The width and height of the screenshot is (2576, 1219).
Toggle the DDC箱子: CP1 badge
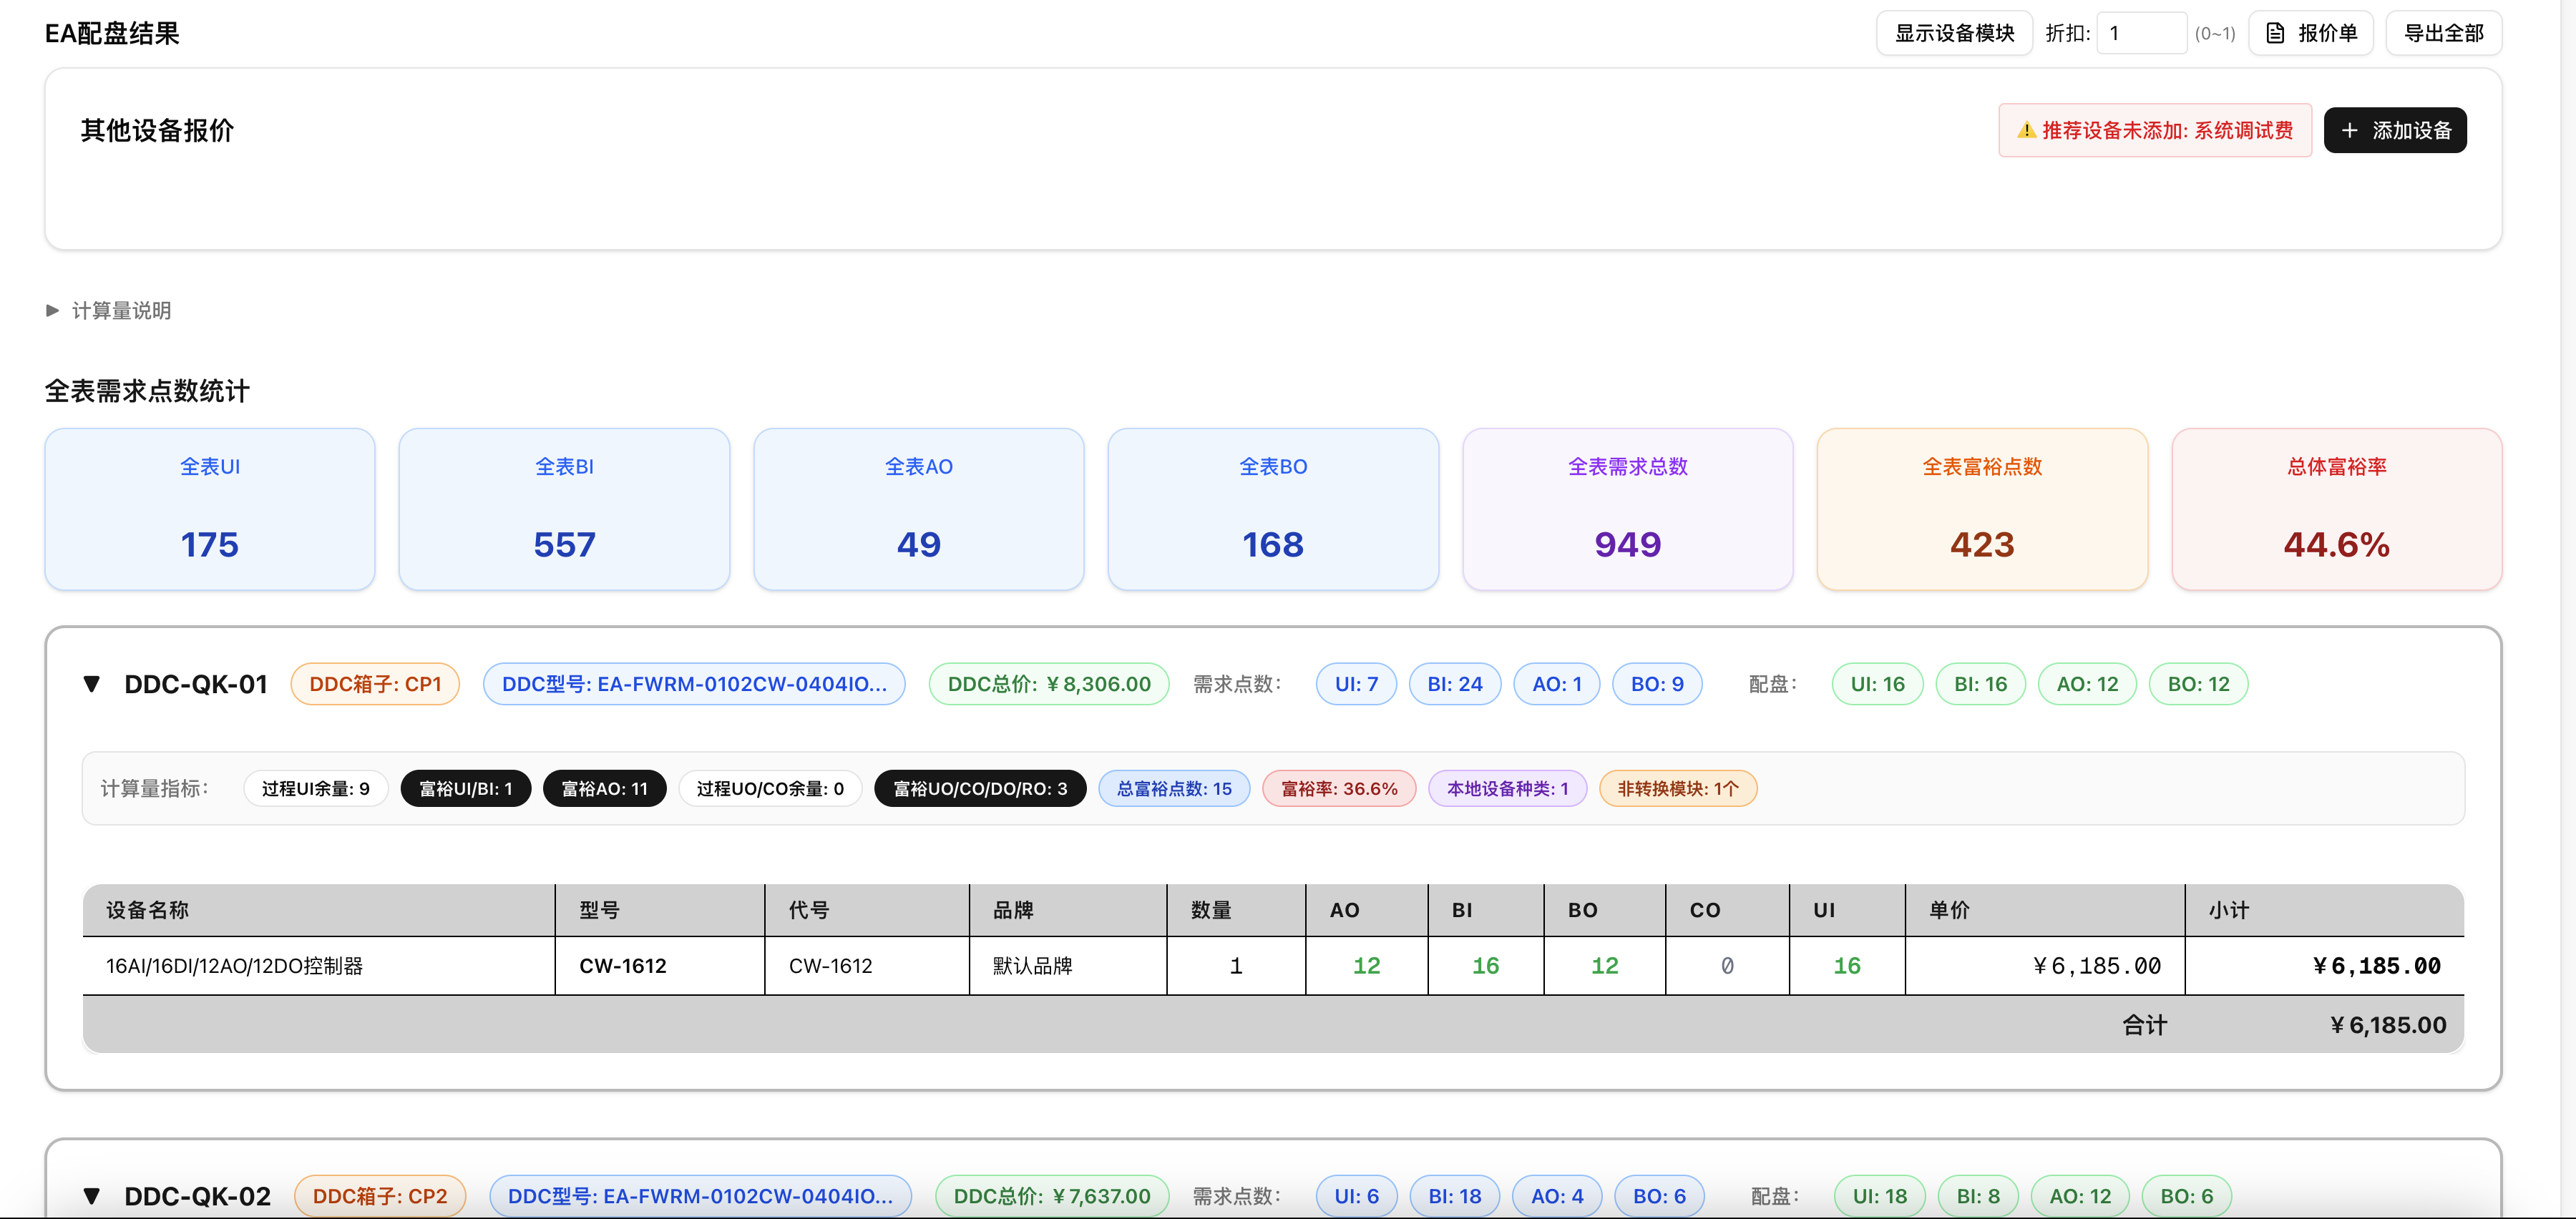[375, 684]
